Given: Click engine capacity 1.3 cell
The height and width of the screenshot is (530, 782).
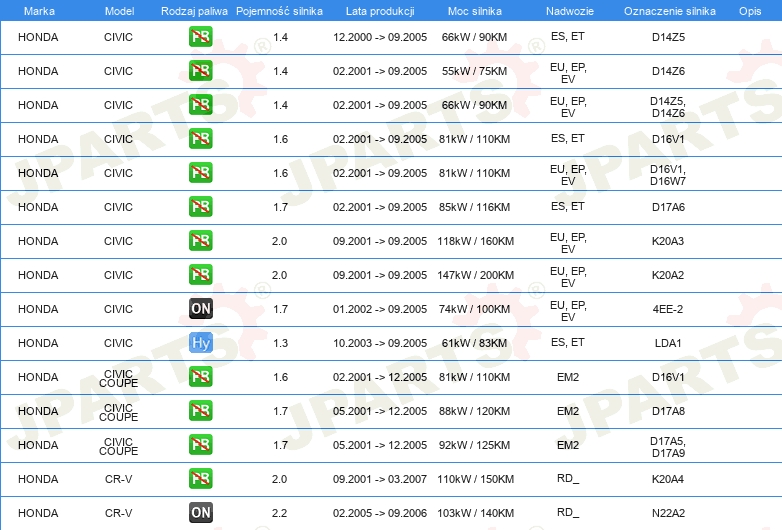Looking at the screenshot, I should 280,343.
